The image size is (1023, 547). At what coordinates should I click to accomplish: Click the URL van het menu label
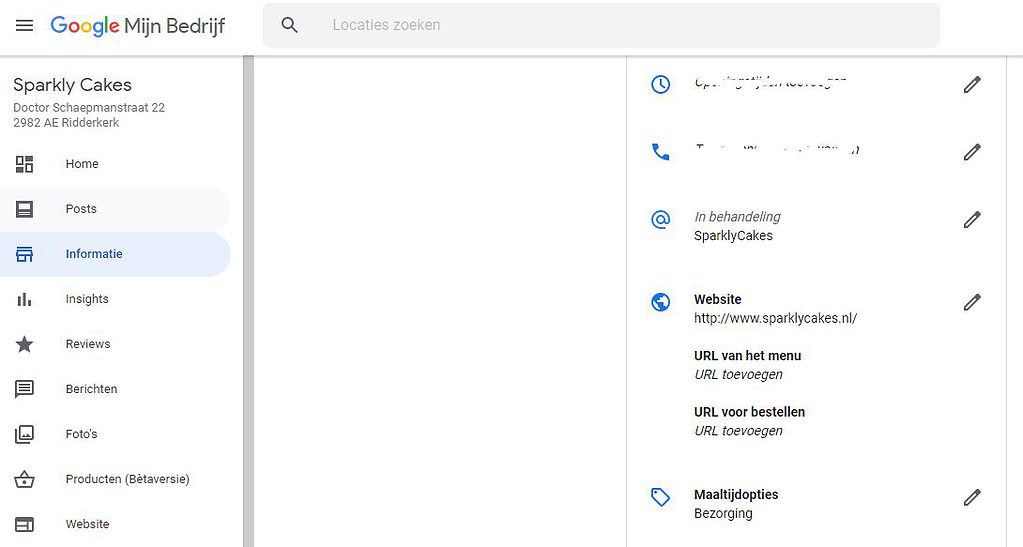[x=748, y=356]
